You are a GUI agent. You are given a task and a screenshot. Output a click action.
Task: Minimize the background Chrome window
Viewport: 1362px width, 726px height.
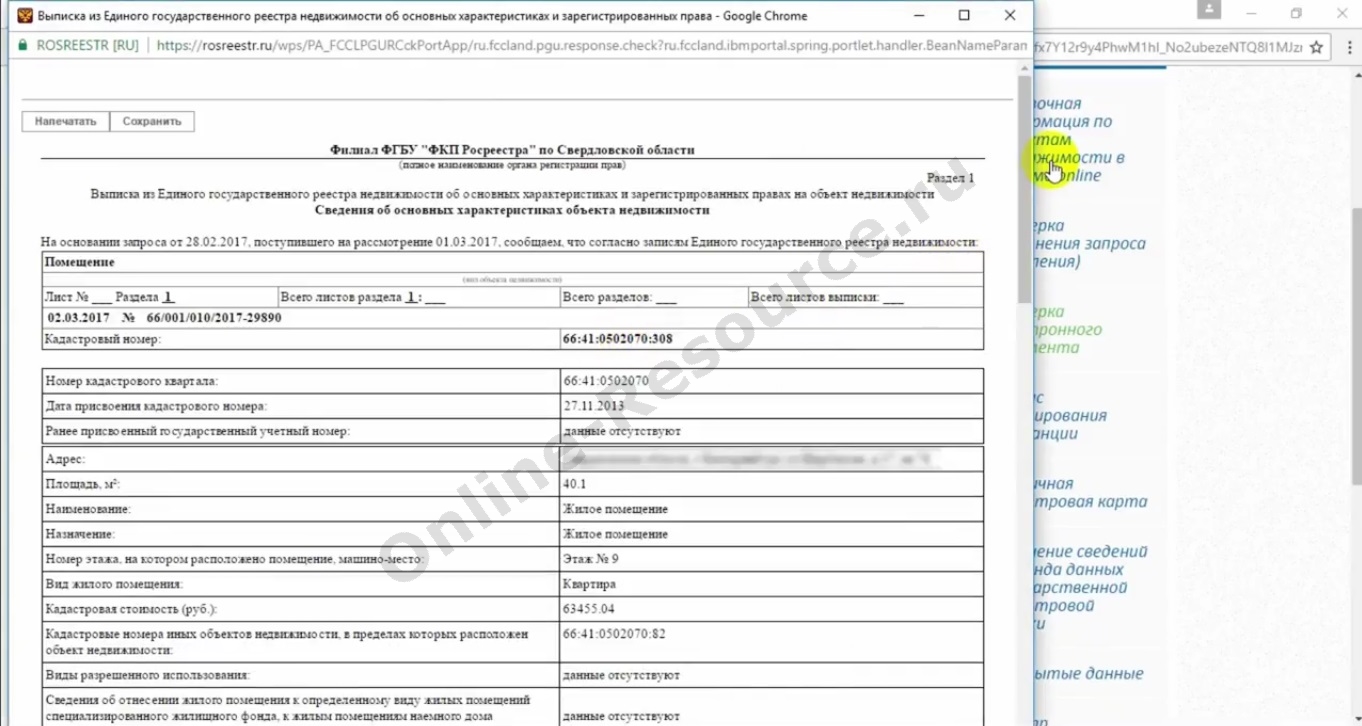click(1252, 13)
